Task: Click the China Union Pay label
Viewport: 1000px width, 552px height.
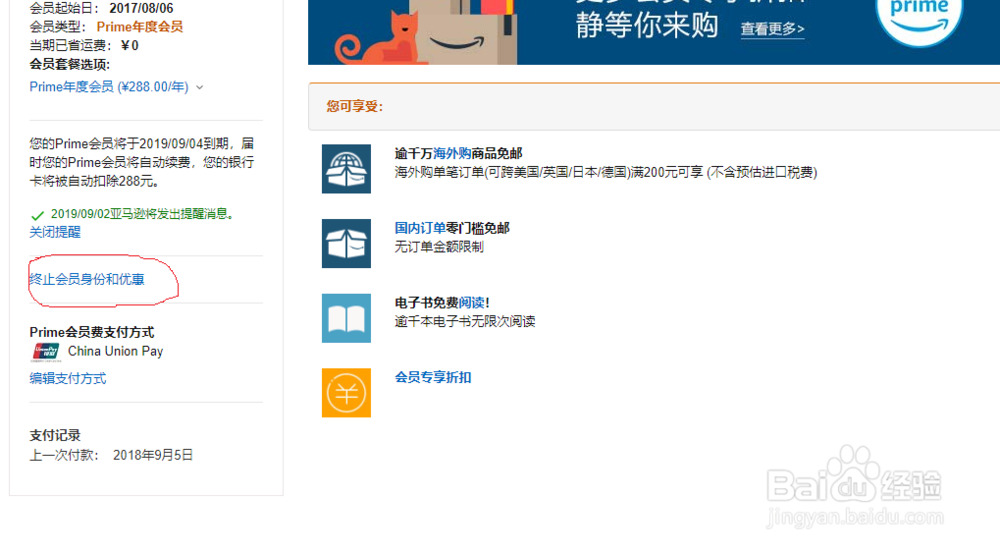Action: click(115, 351)
